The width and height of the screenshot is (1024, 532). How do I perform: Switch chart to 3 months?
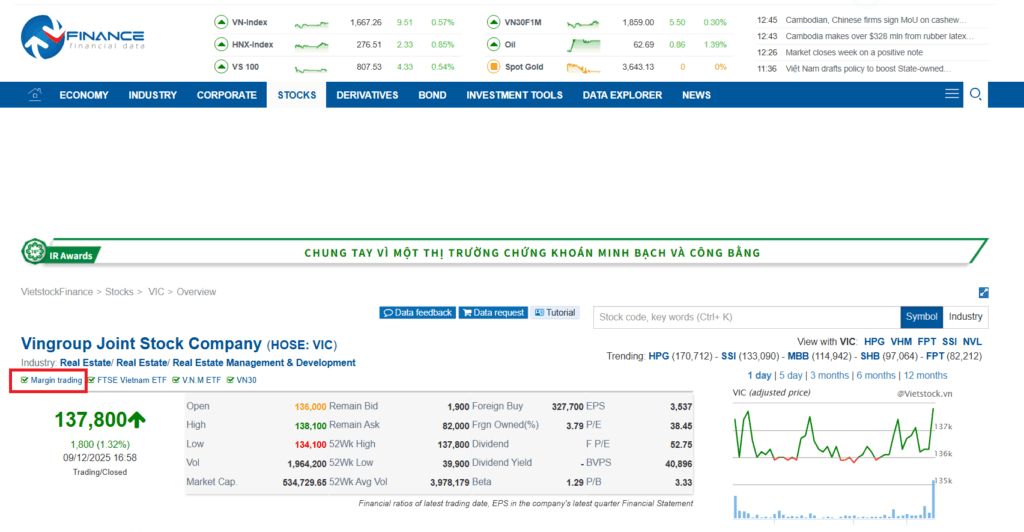[829, 375]
